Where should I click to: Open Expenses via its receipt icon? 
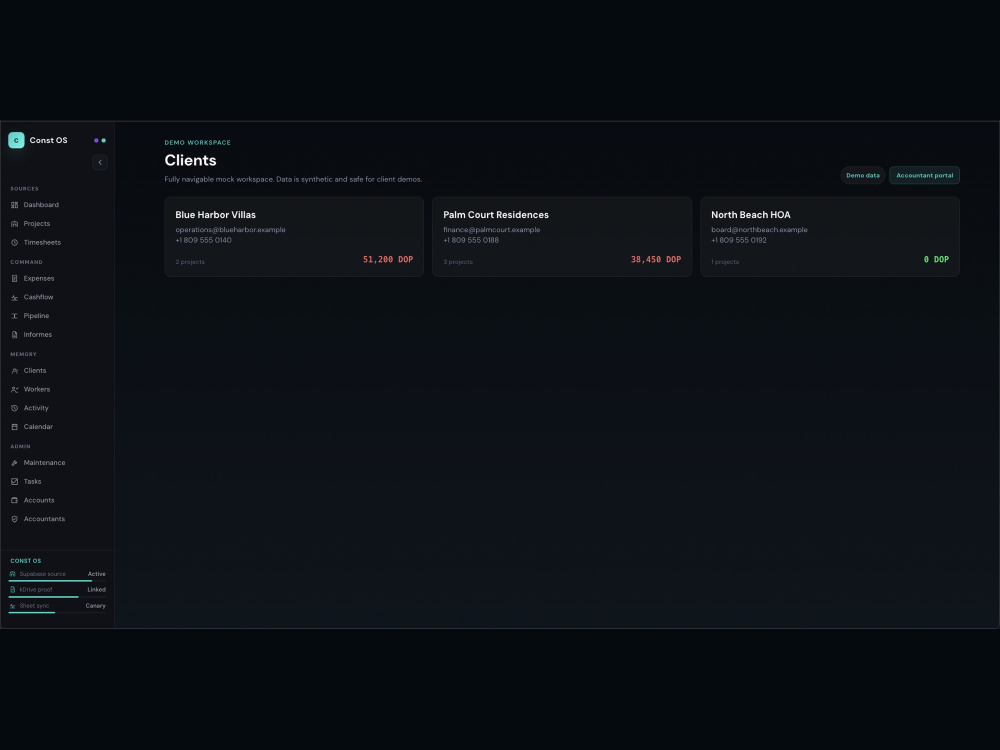[15, 279]
